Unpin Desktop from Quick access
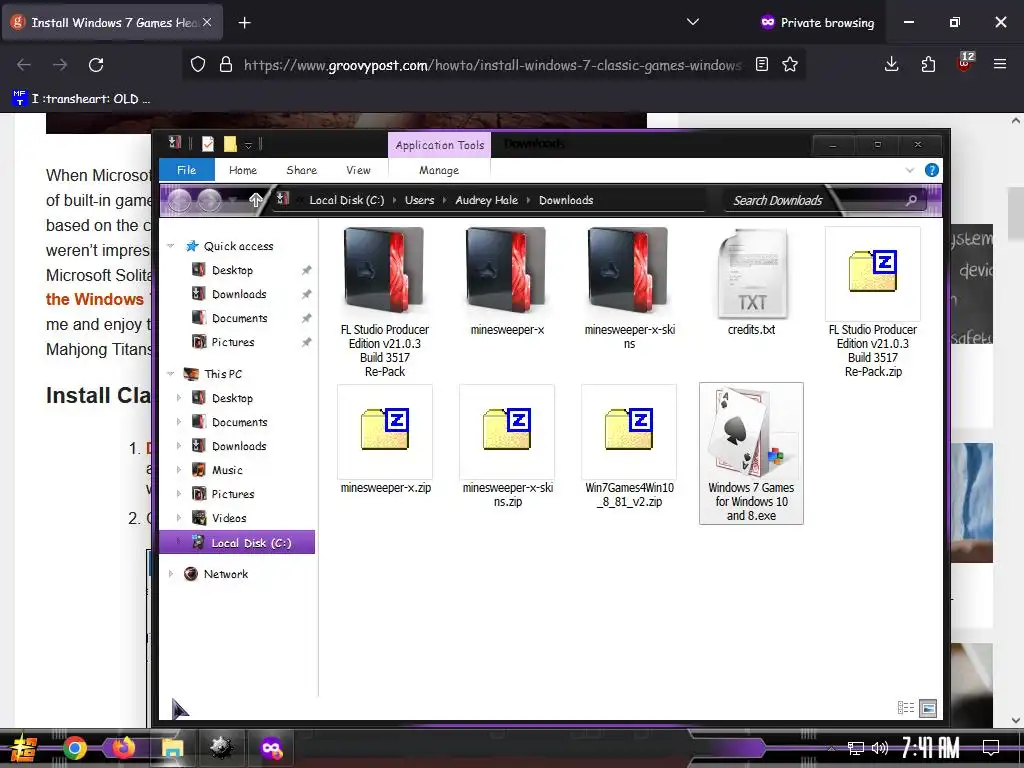The height and width of the screenshot is (768, 1024). pyautogui.click(x=306, y=270)
